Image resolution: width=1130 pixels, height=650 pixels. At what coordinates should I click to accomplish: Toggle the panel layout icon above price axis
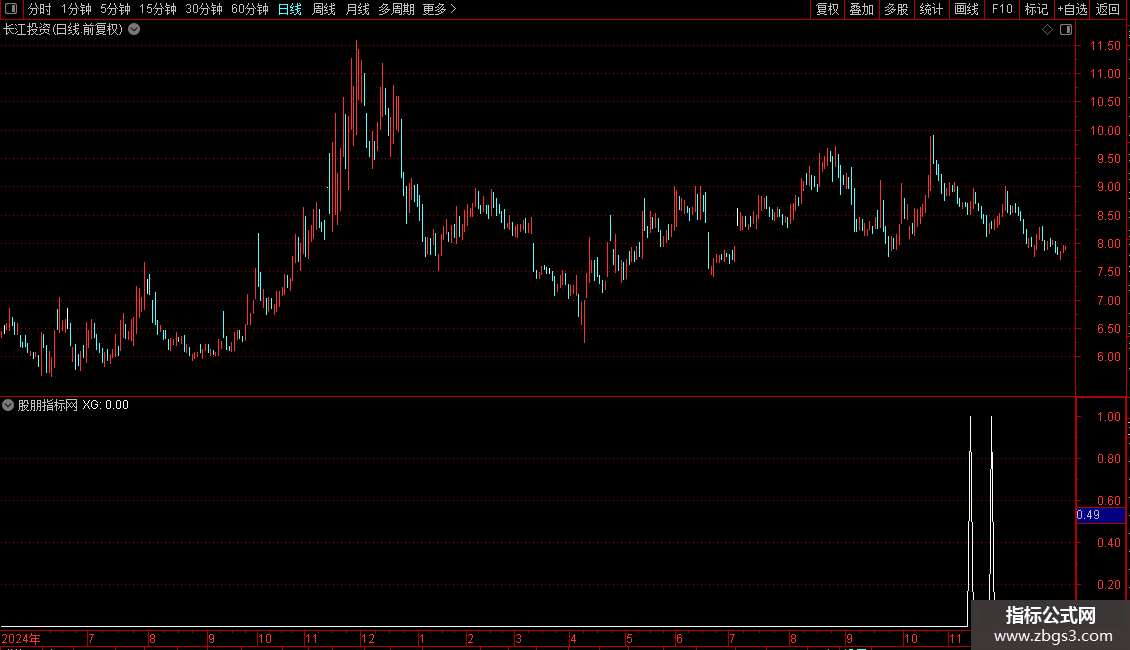(1066, 30)
